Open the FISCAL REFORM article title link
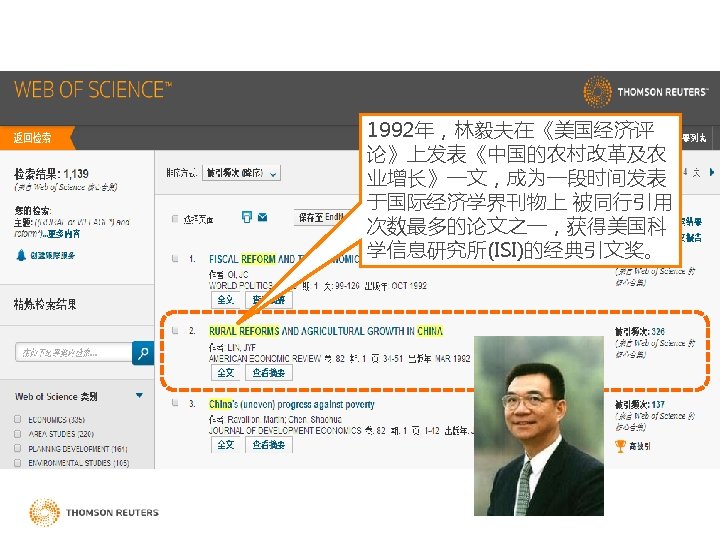Viewport: 720px width, 540px height. (284, 259)
